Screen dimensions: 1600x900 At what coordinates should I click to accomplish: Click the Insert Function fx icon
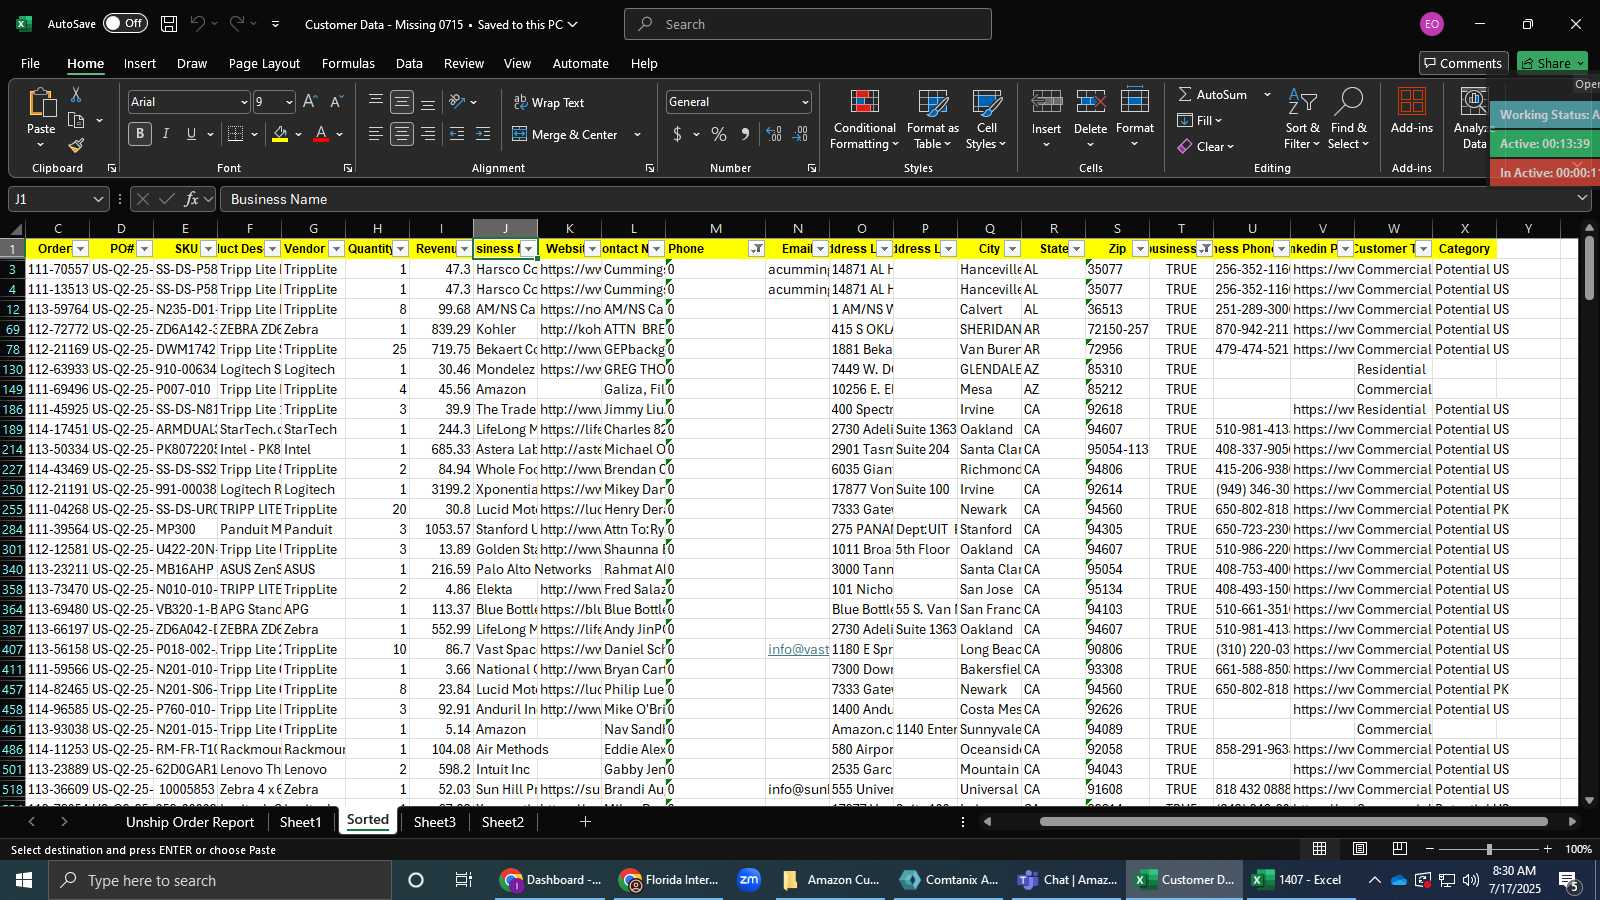pos(192,199)
